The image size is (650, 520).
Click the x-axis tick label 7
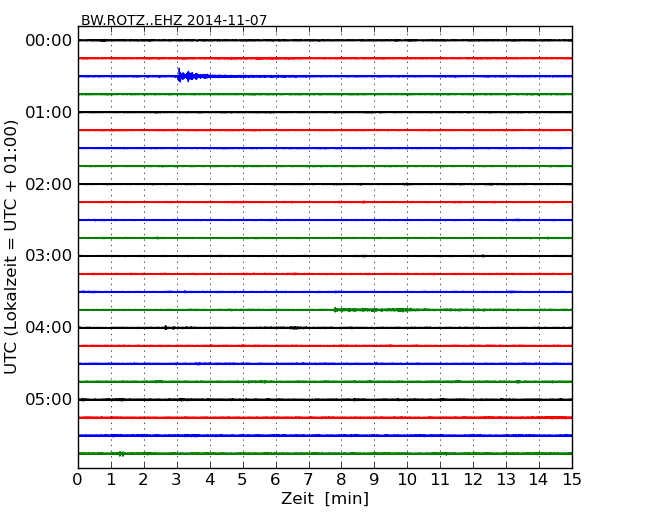tap(308, 480)
